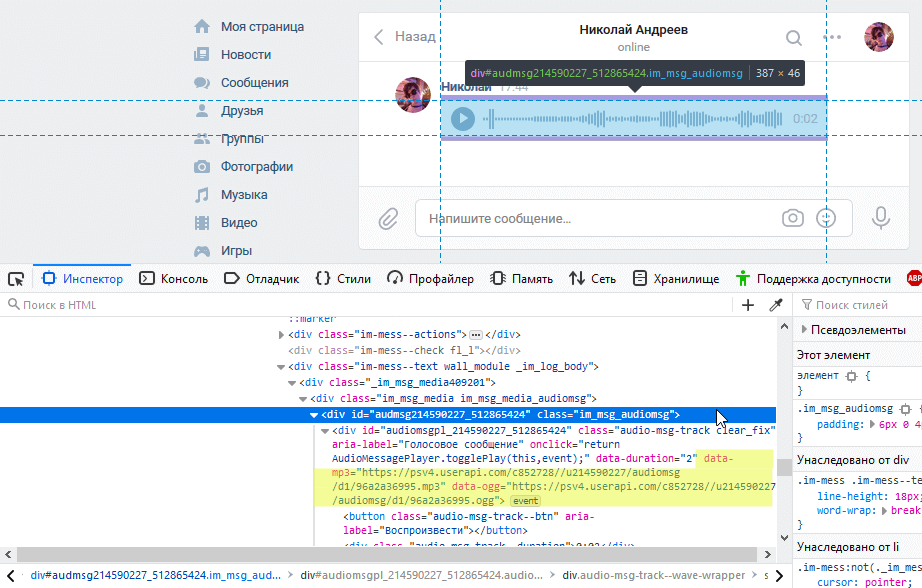Pick a color with the eyedropper tool
922x588 pixels.
pyautogui.click(x=776, y=305)
